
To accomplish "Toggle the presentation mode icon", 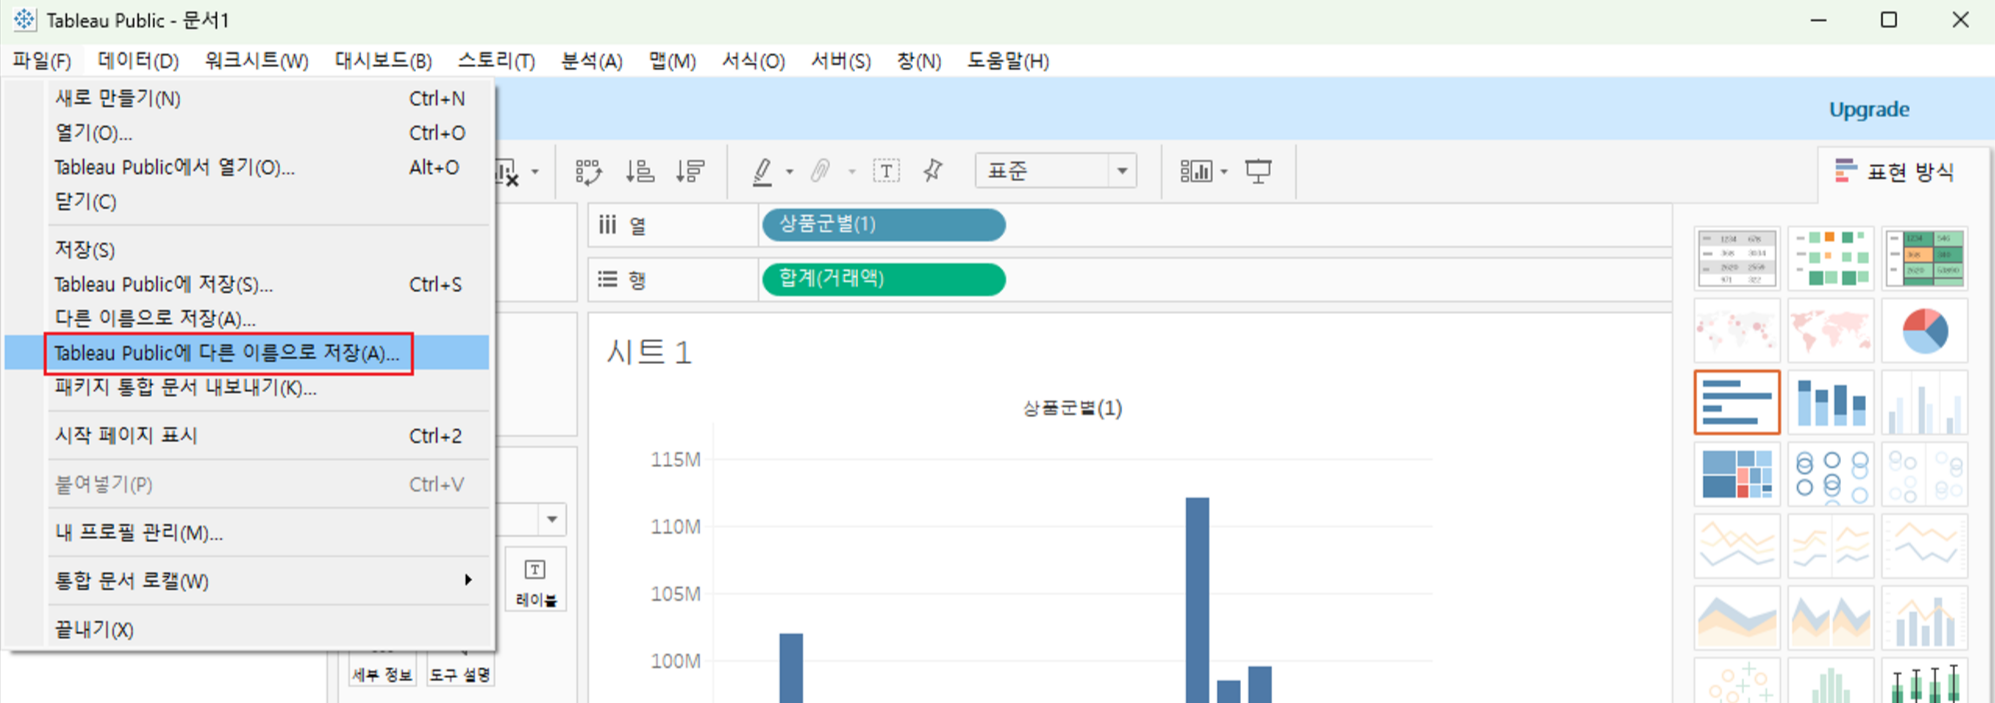I will tap(1258, 171).
